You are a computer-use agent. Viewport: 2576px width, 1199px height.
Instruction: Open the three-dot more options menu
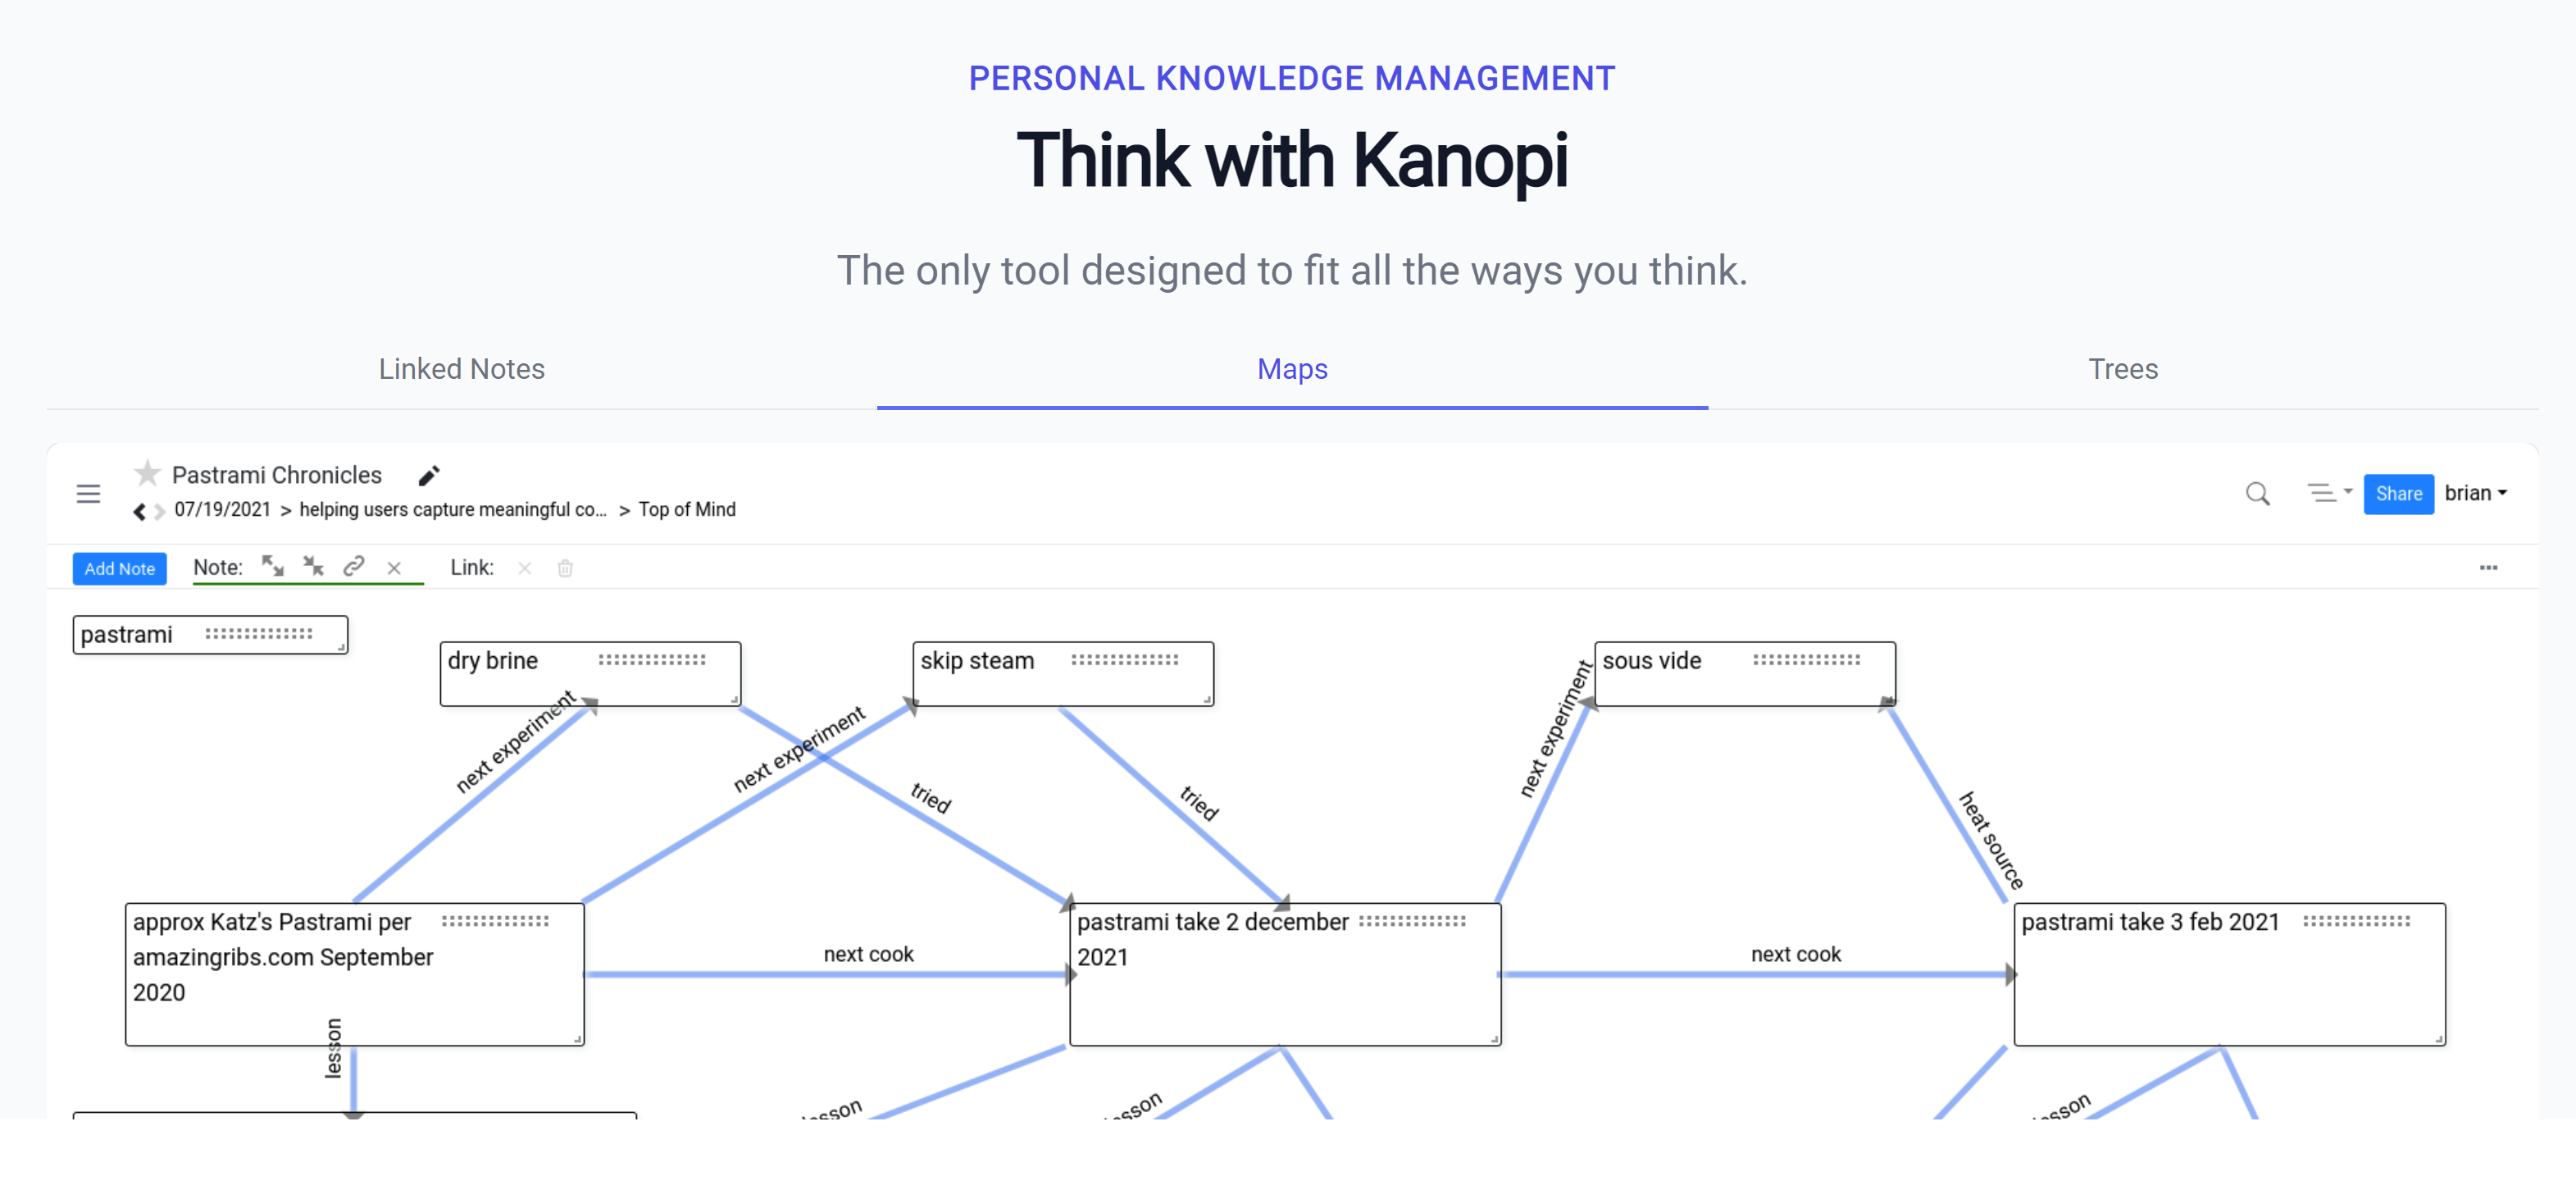2488,567
